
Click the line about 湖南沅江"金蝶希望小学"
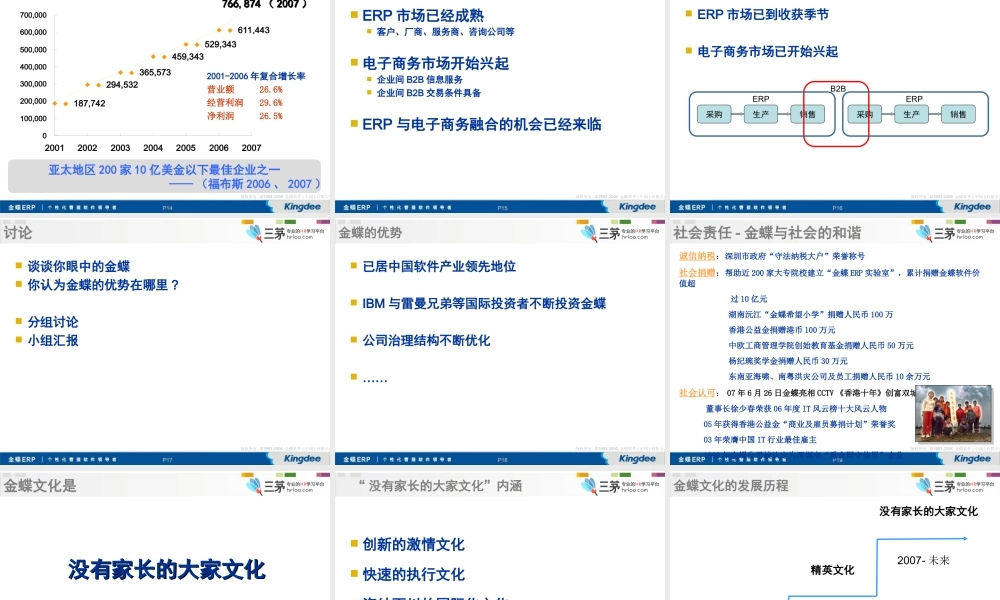(x=811, y=314)
